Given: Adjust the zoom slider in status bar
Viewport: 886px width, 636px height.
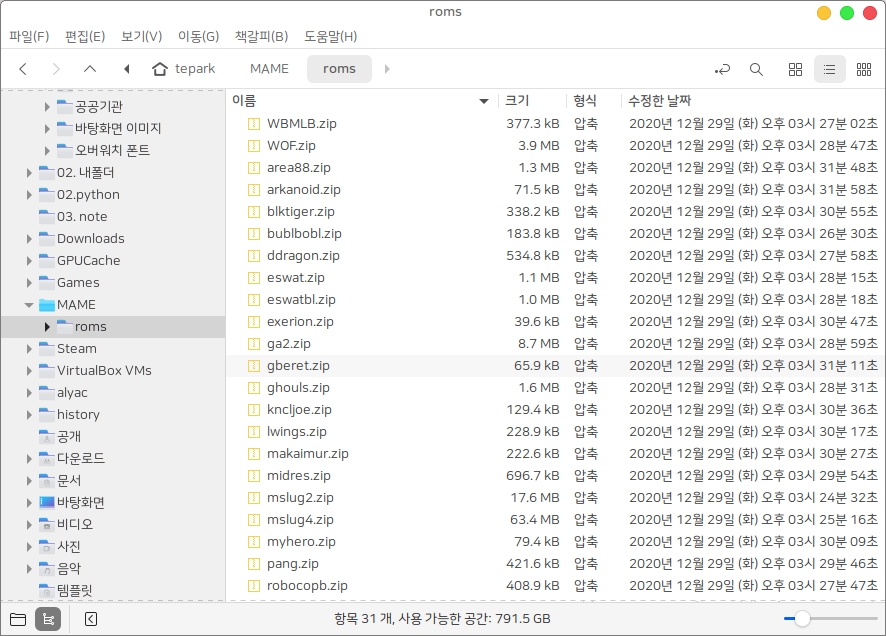Looking at the screenshot, I should 802,619.
